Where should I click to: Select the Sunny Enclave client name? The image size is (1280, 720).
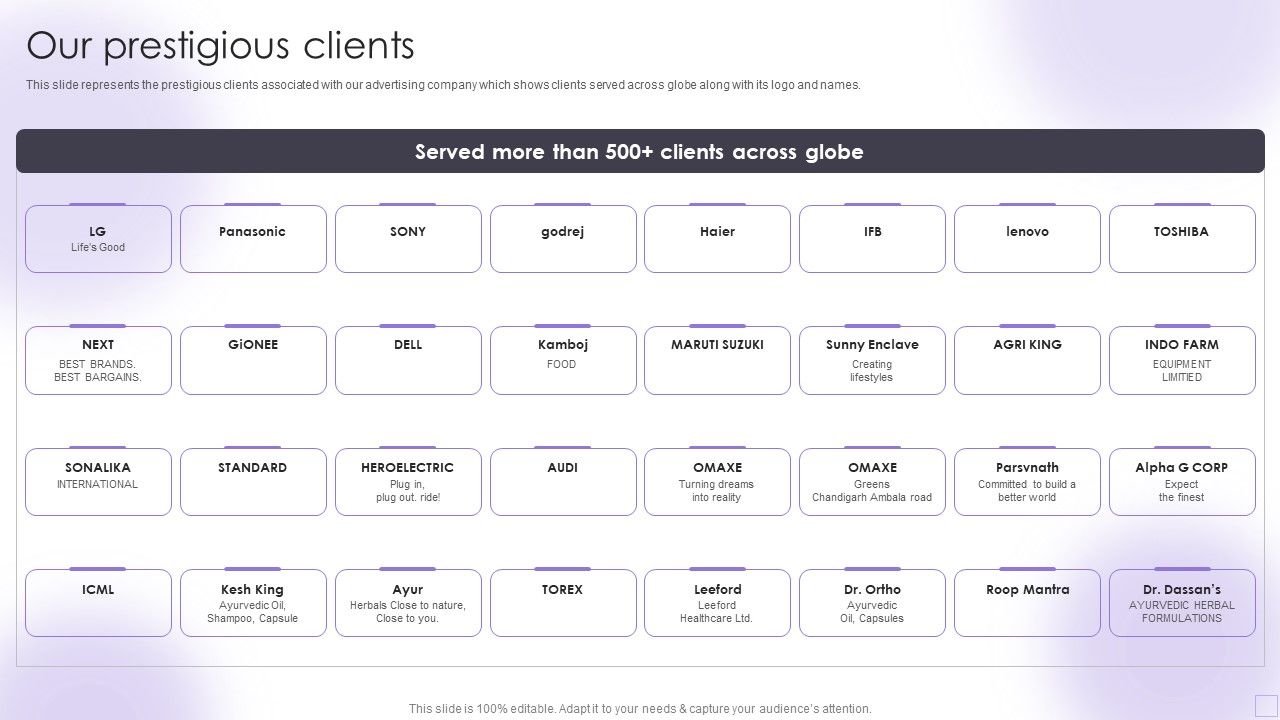point(872,345)
